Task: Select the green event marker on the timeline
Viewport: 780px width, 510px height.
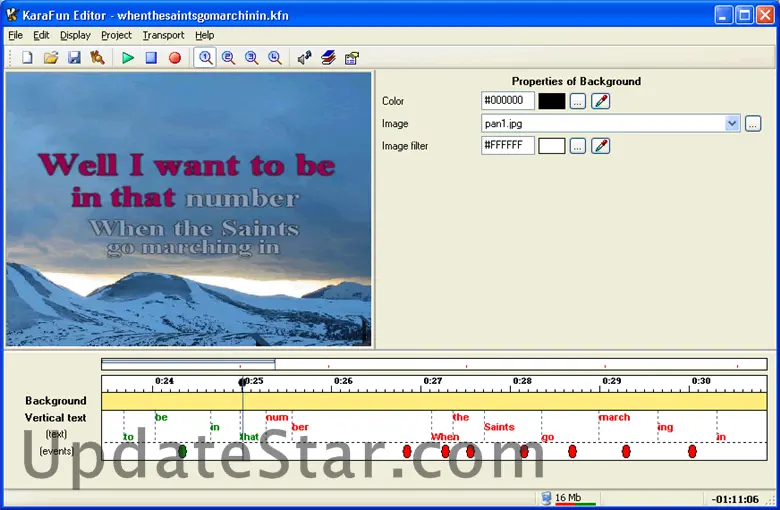Action: click(x=182, y=452)
